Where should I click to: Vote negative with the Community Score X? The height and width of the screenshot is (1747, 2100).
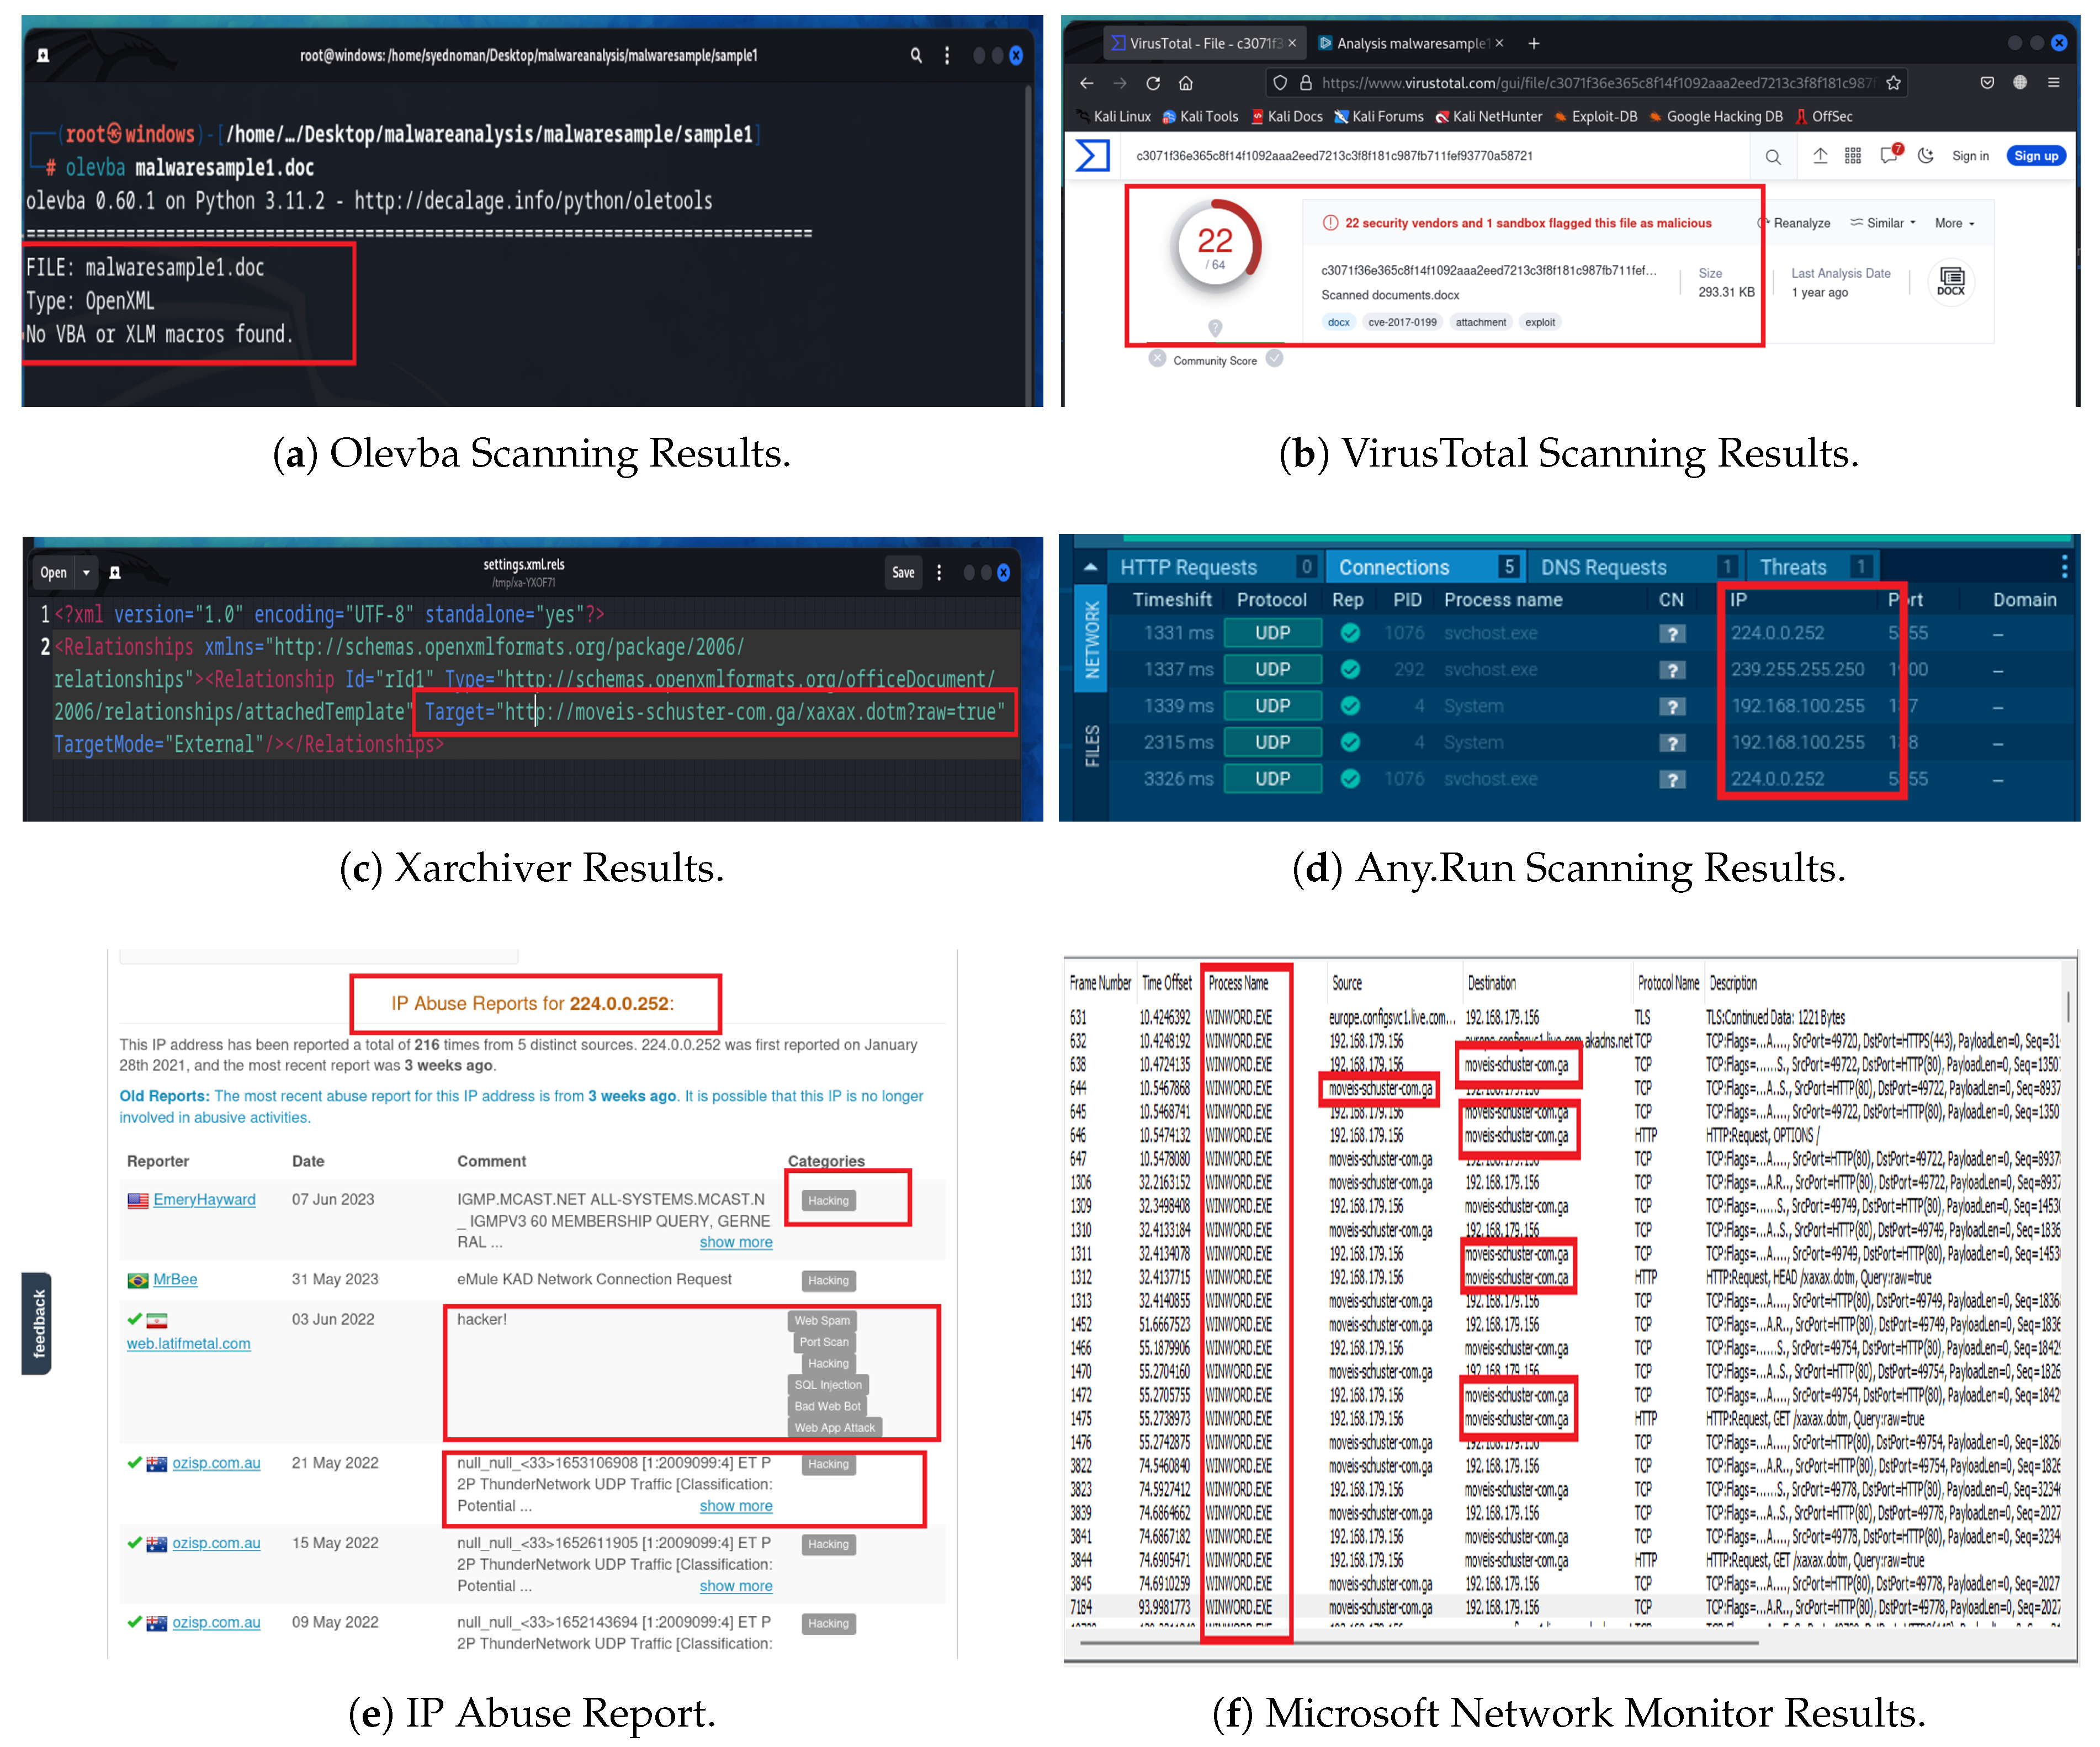point(1157,358)
